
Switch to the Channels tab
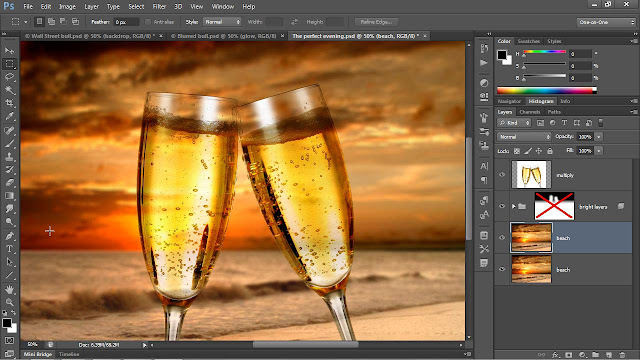[530, 112]
